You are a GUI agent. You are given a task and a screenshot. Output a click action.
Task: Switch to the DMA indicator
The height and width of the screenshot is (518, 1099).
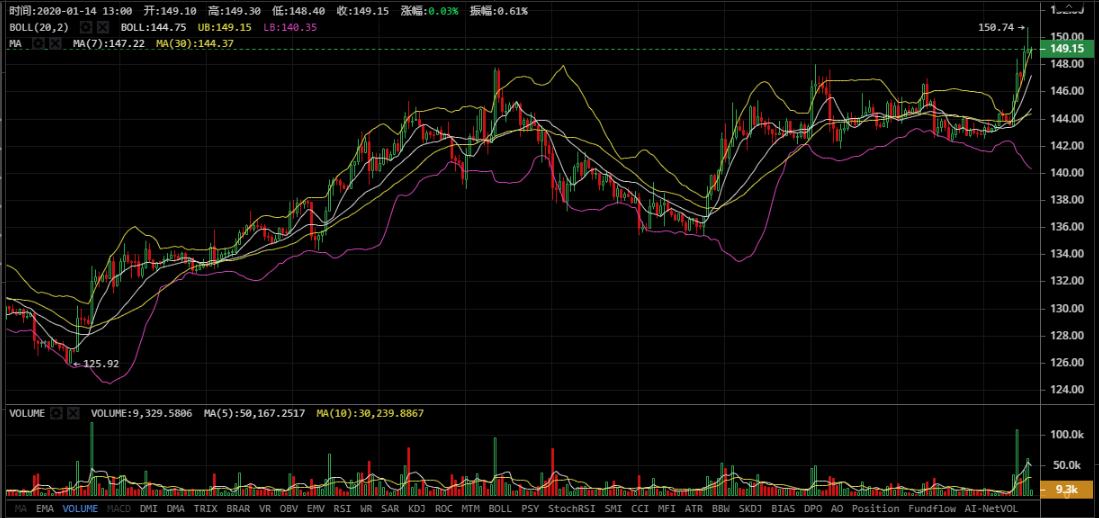coord(176,509)
